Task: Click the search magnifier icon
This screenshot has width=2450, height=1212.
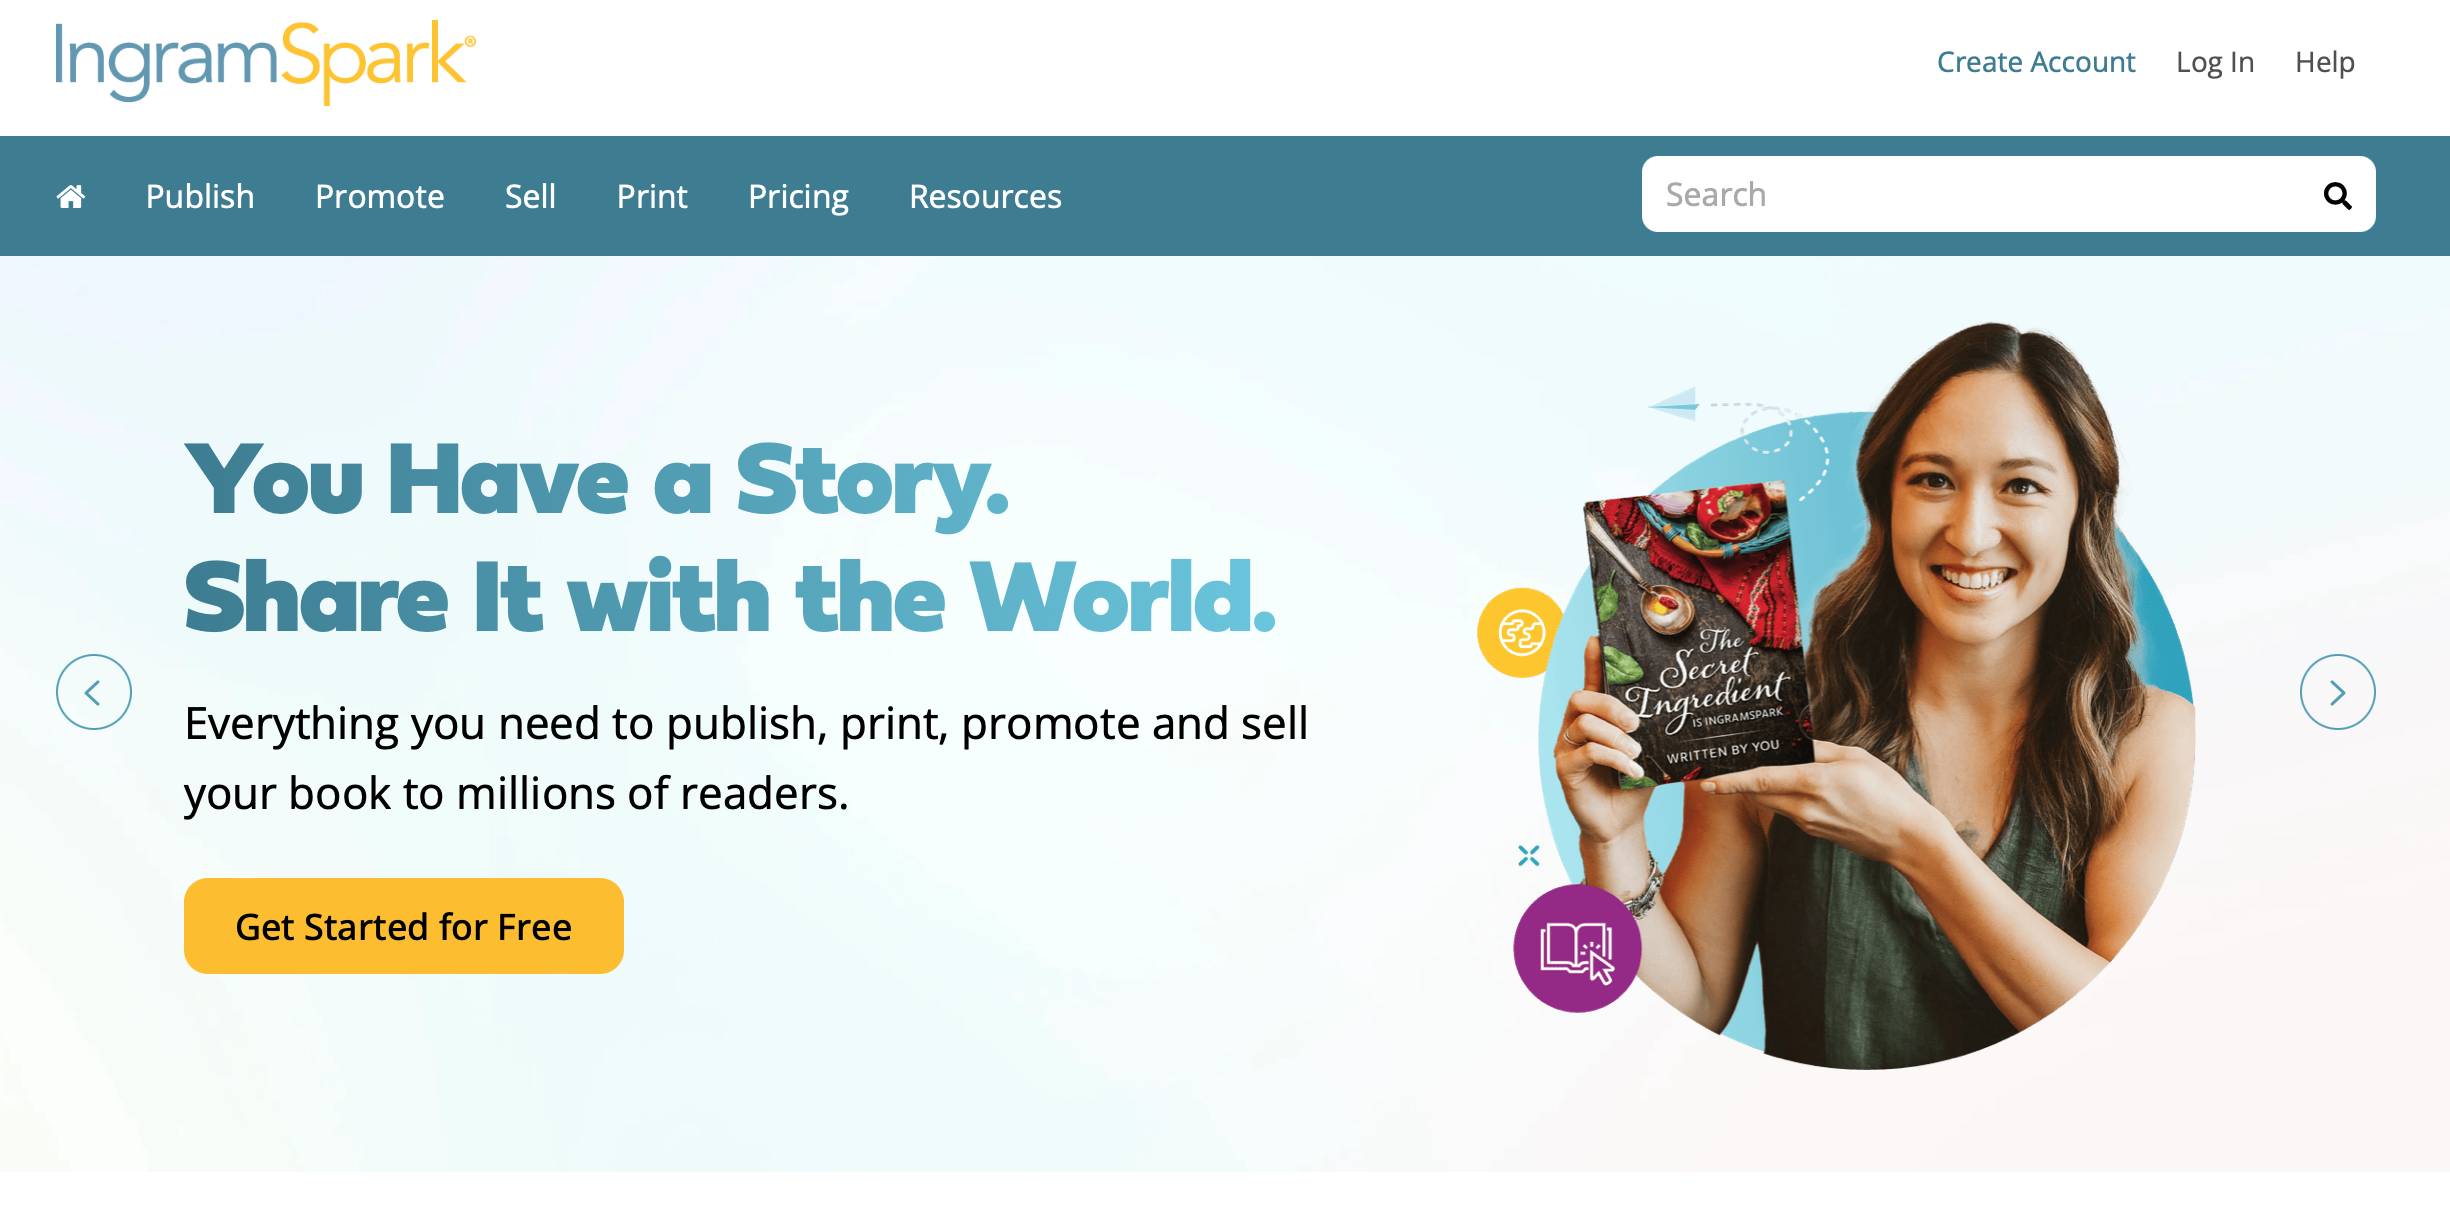Action: 2337,195
